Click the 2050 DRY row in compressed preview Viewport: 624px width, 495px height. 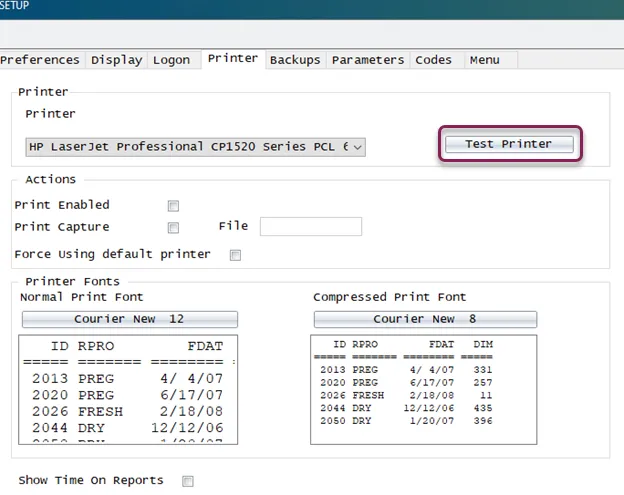tap(406, 421)
